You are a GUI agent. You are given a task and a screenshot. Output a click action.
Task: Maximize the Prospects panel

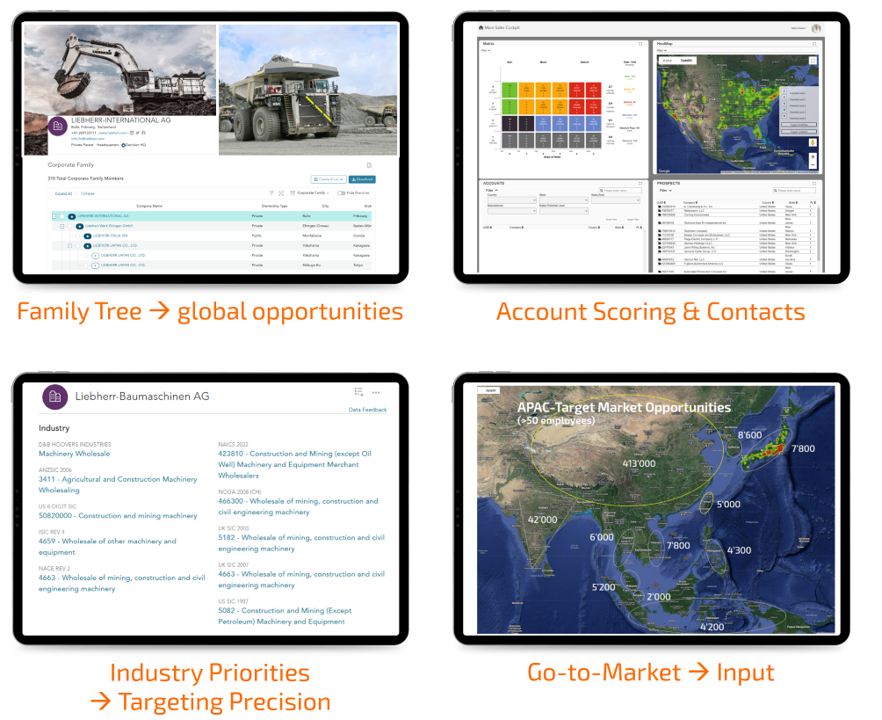814,183
